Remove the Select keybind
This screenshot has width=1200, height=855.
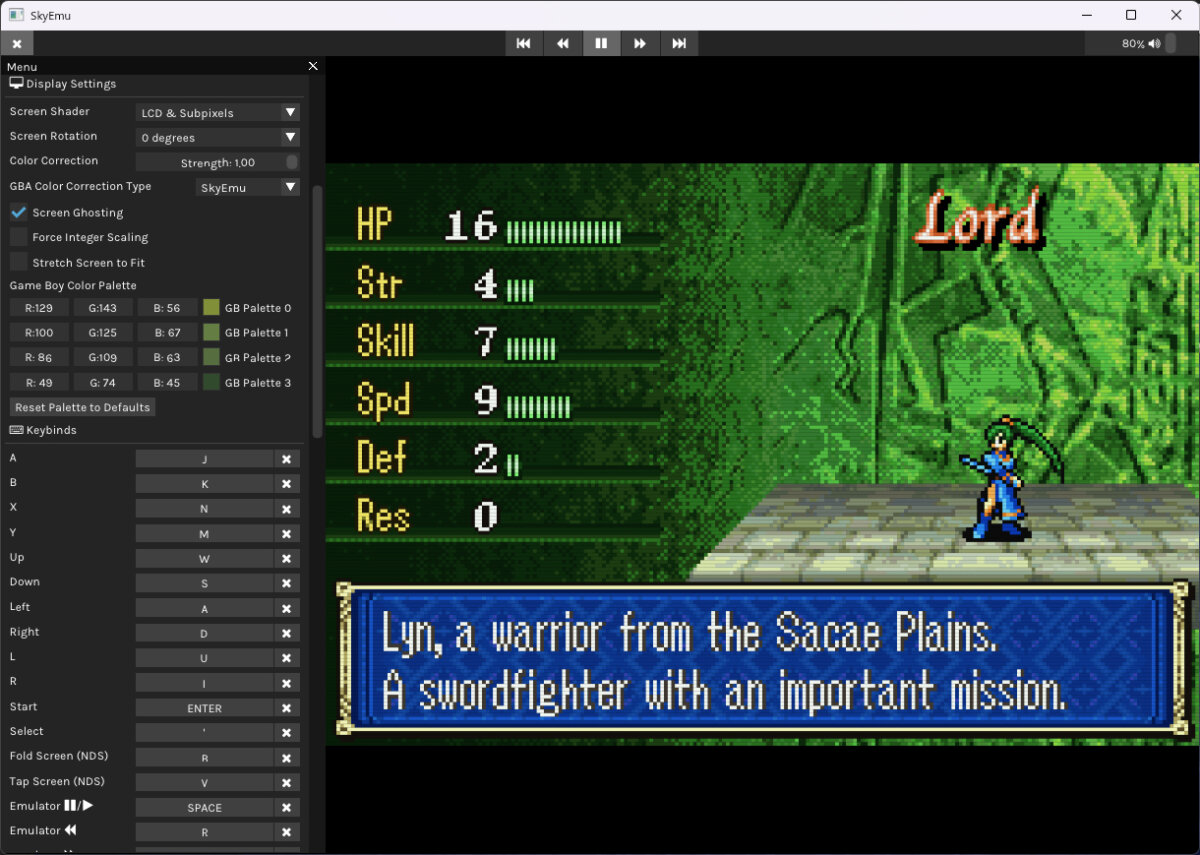pos(286,733)
